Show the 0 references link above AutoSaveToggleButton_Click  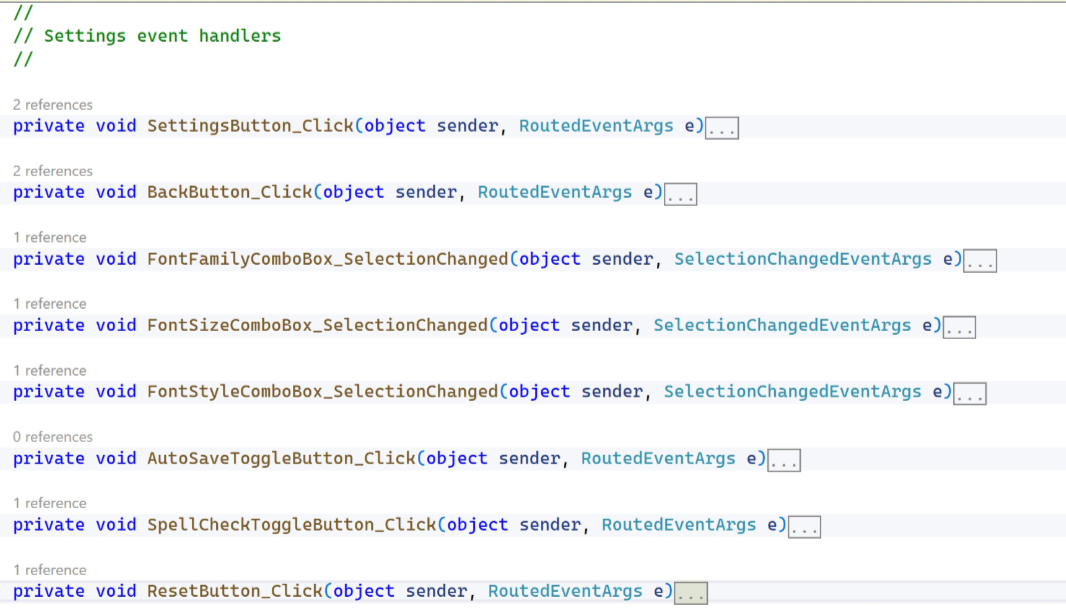point(52,437)
